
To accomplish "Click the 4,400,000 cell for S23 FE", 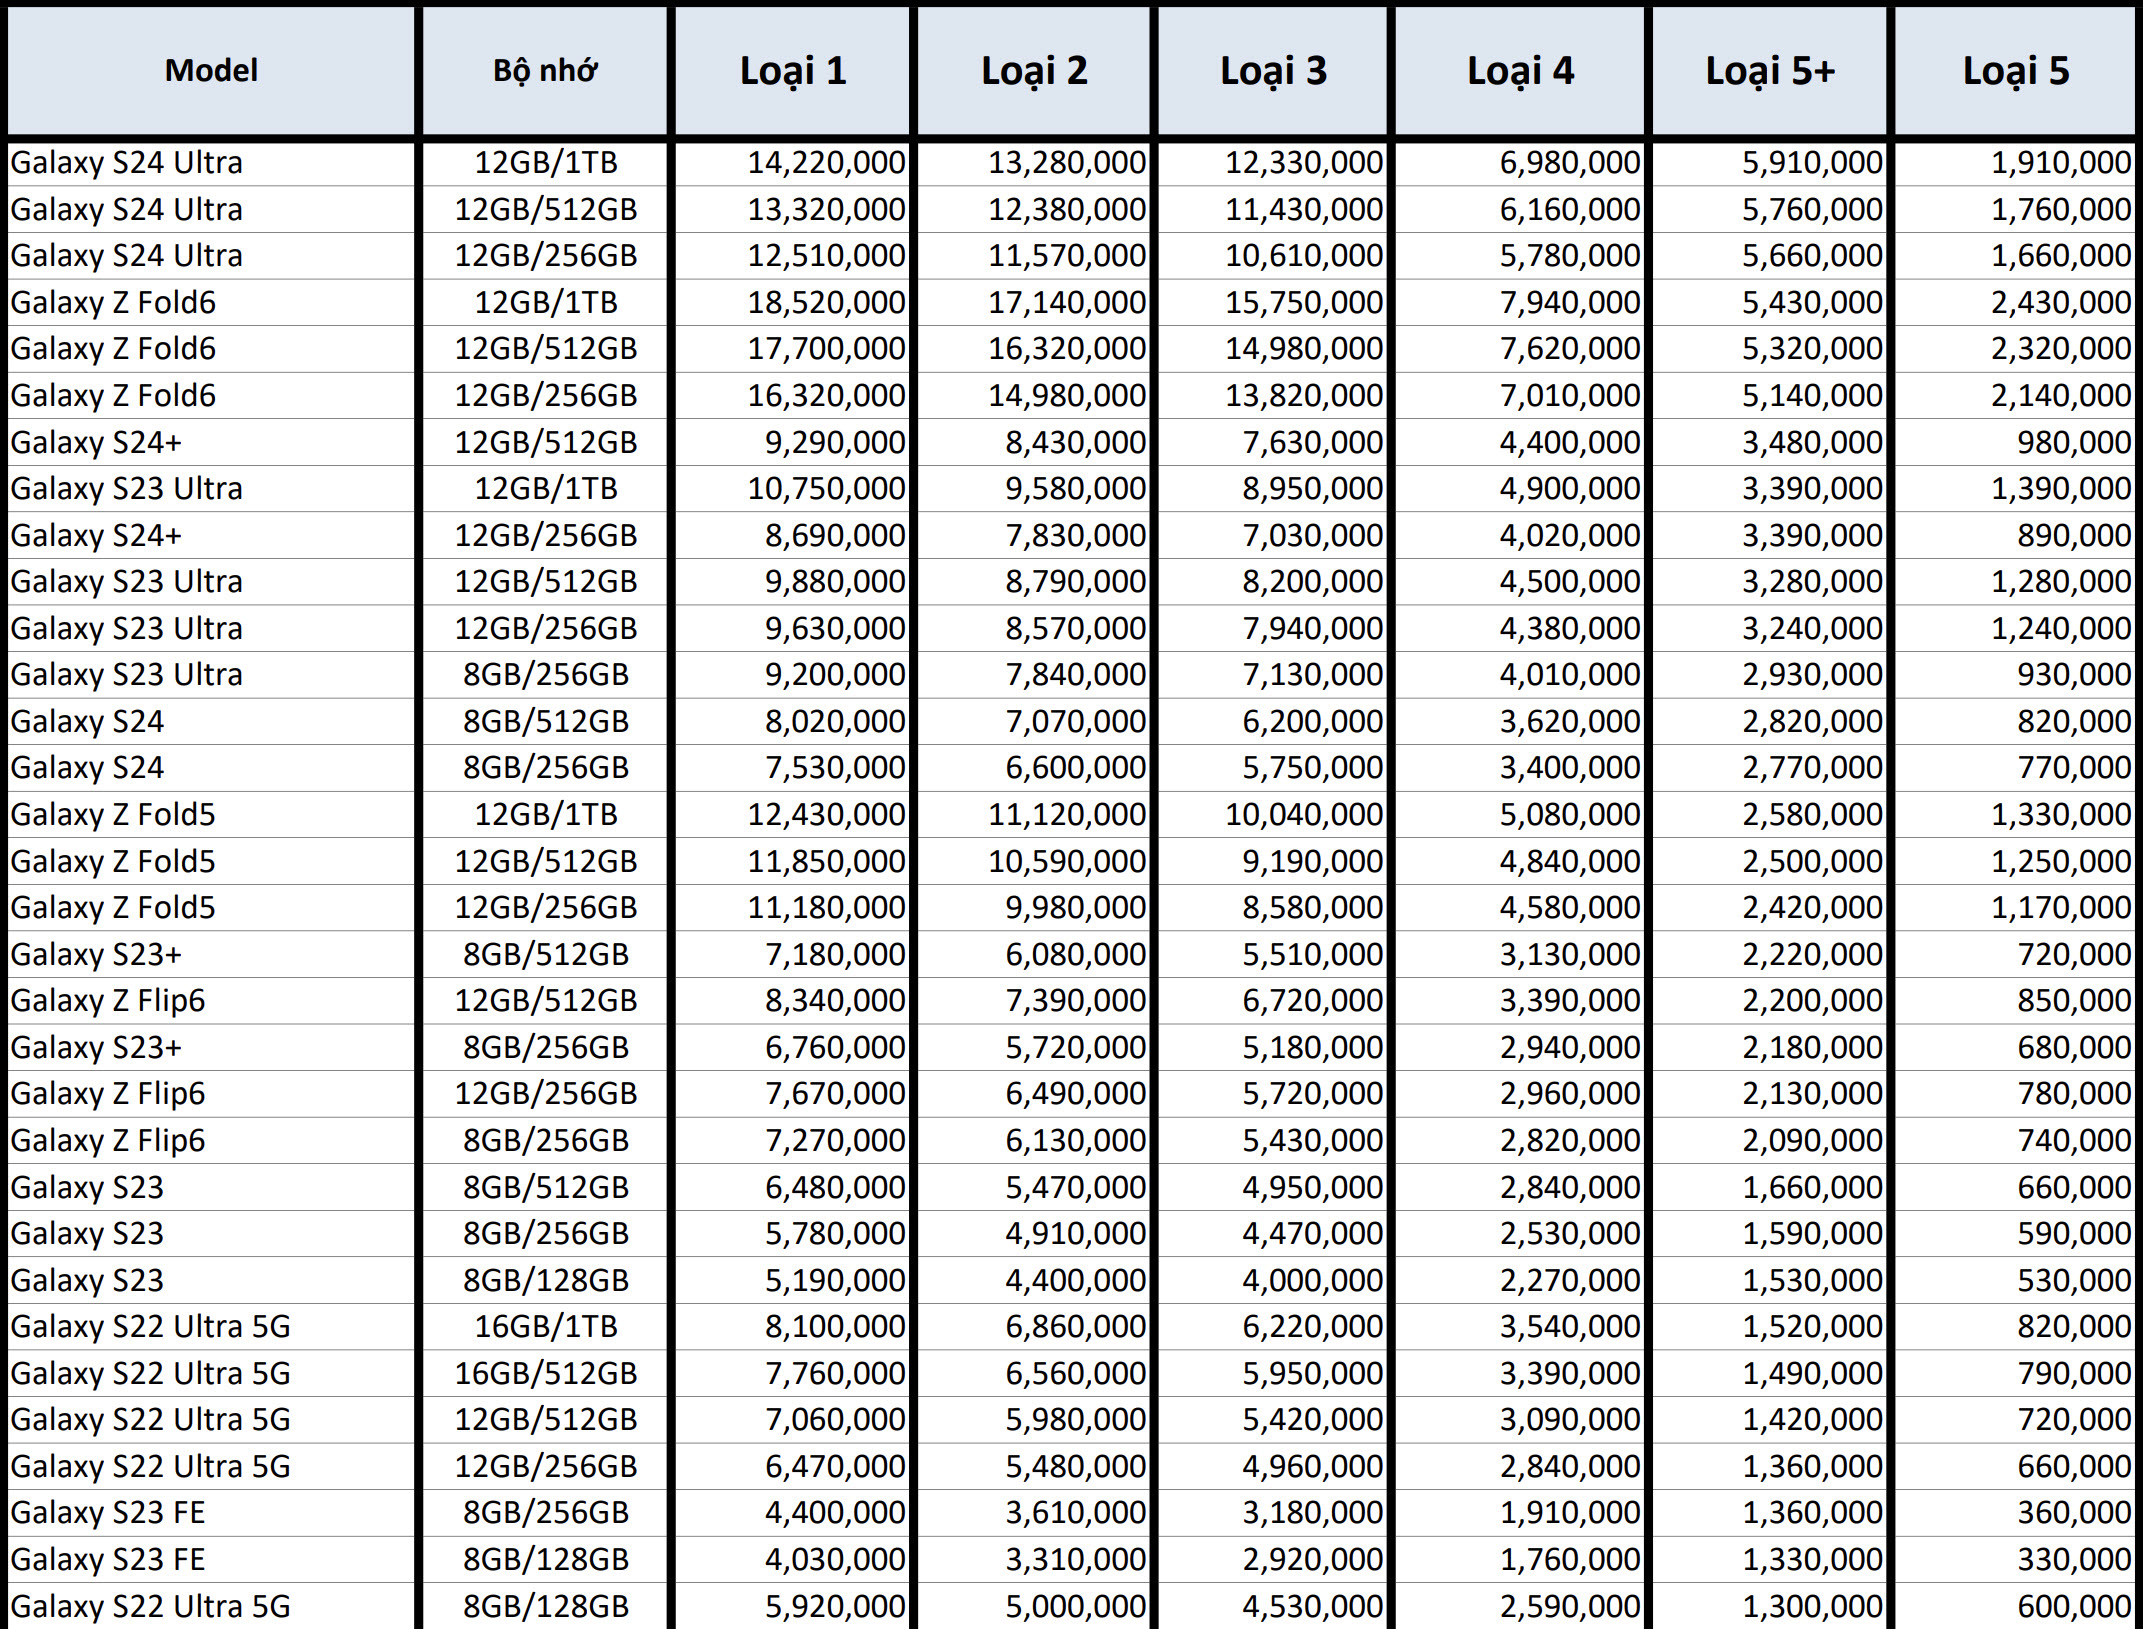I will point(793,1513).
